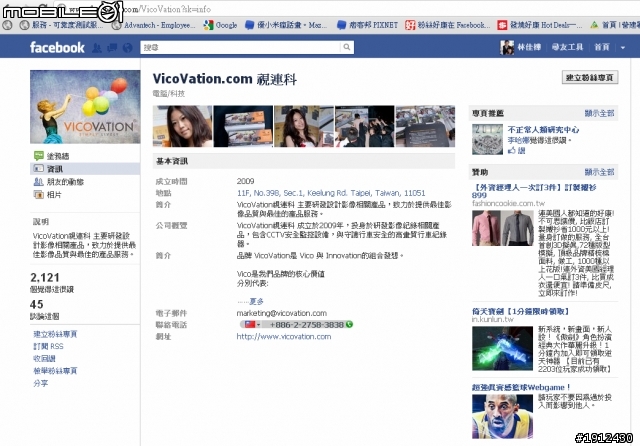Show all in 專頁推薦 section
This screenshot has height=446, width=640.
599,113
